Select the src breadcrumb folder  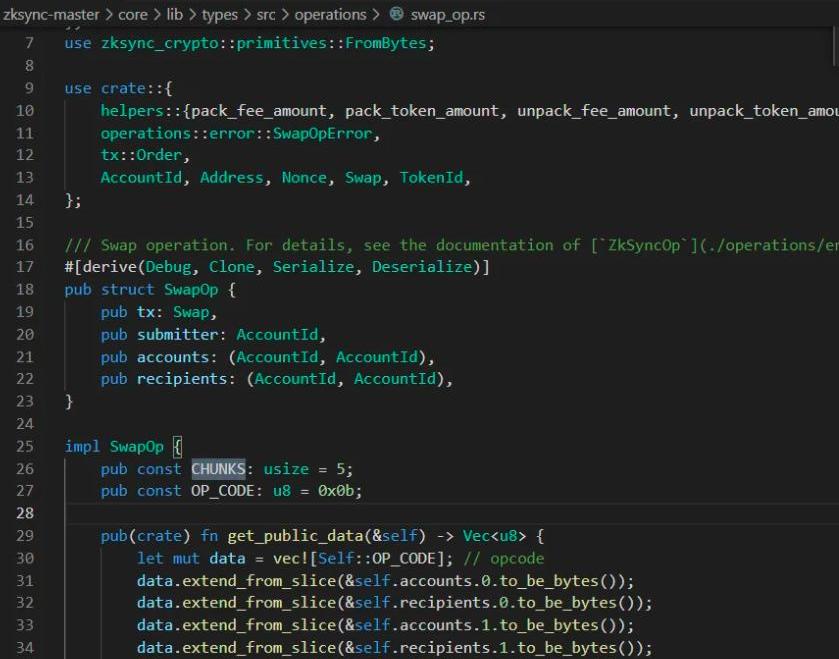266,15
